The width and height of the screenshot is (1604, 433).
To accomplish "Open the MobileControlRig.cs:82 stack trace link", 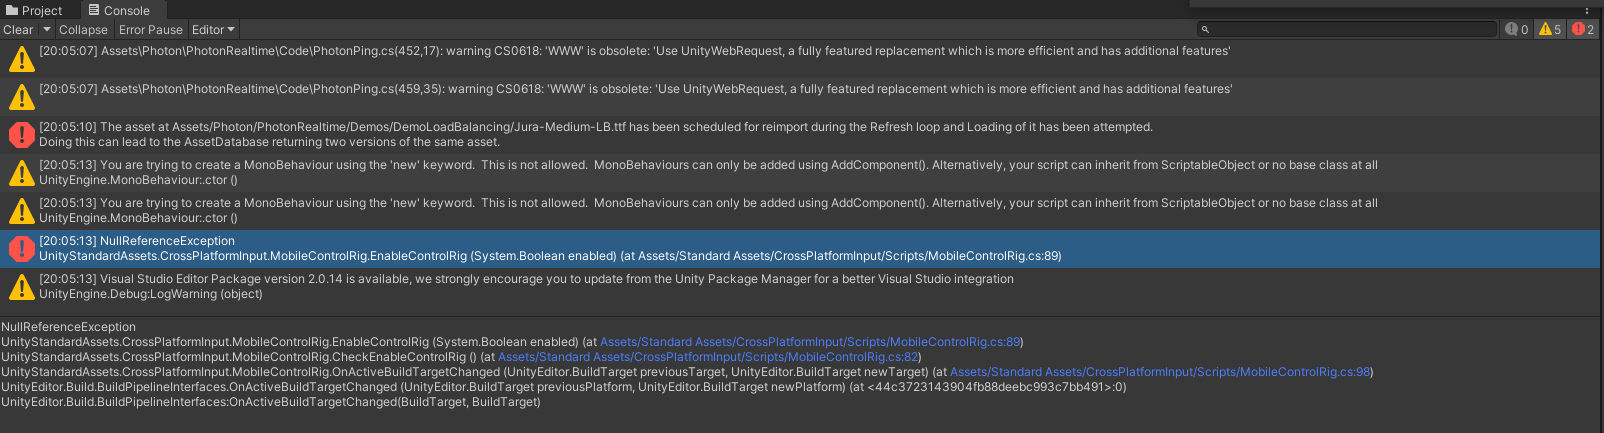I will click(708, 357).
